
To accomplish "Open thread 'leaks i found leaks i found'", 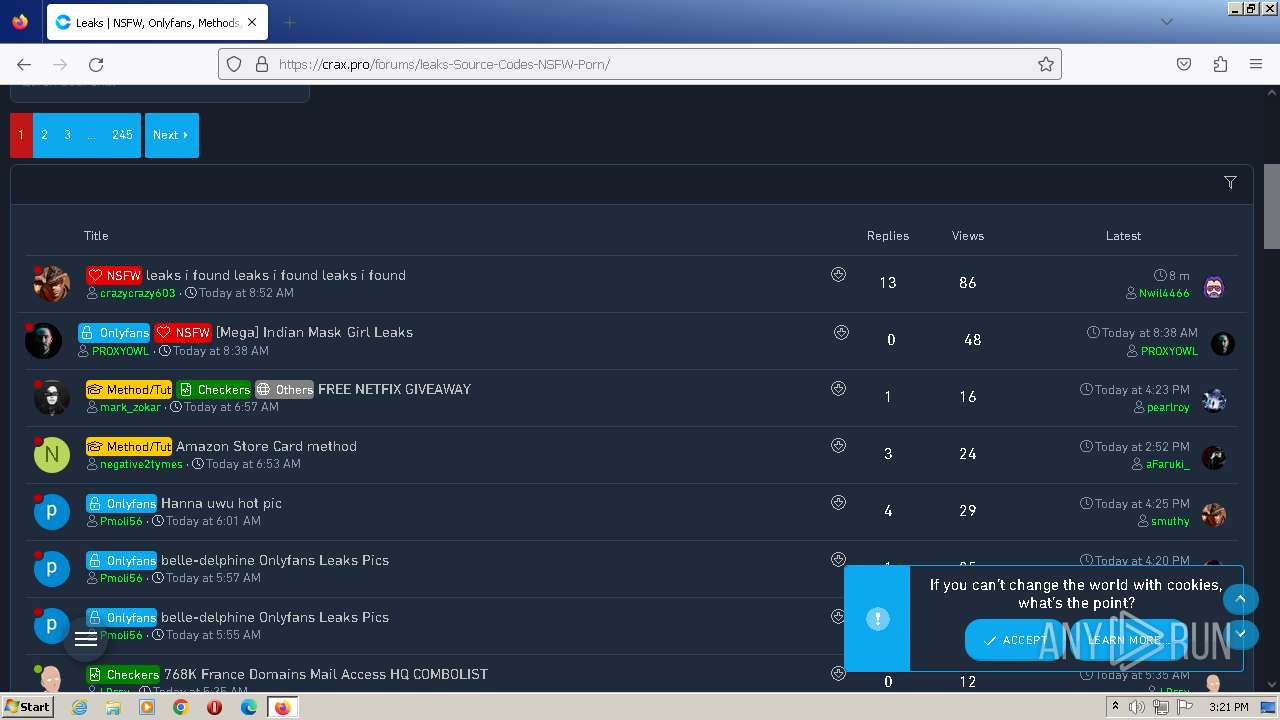I will tap(276, 275).
